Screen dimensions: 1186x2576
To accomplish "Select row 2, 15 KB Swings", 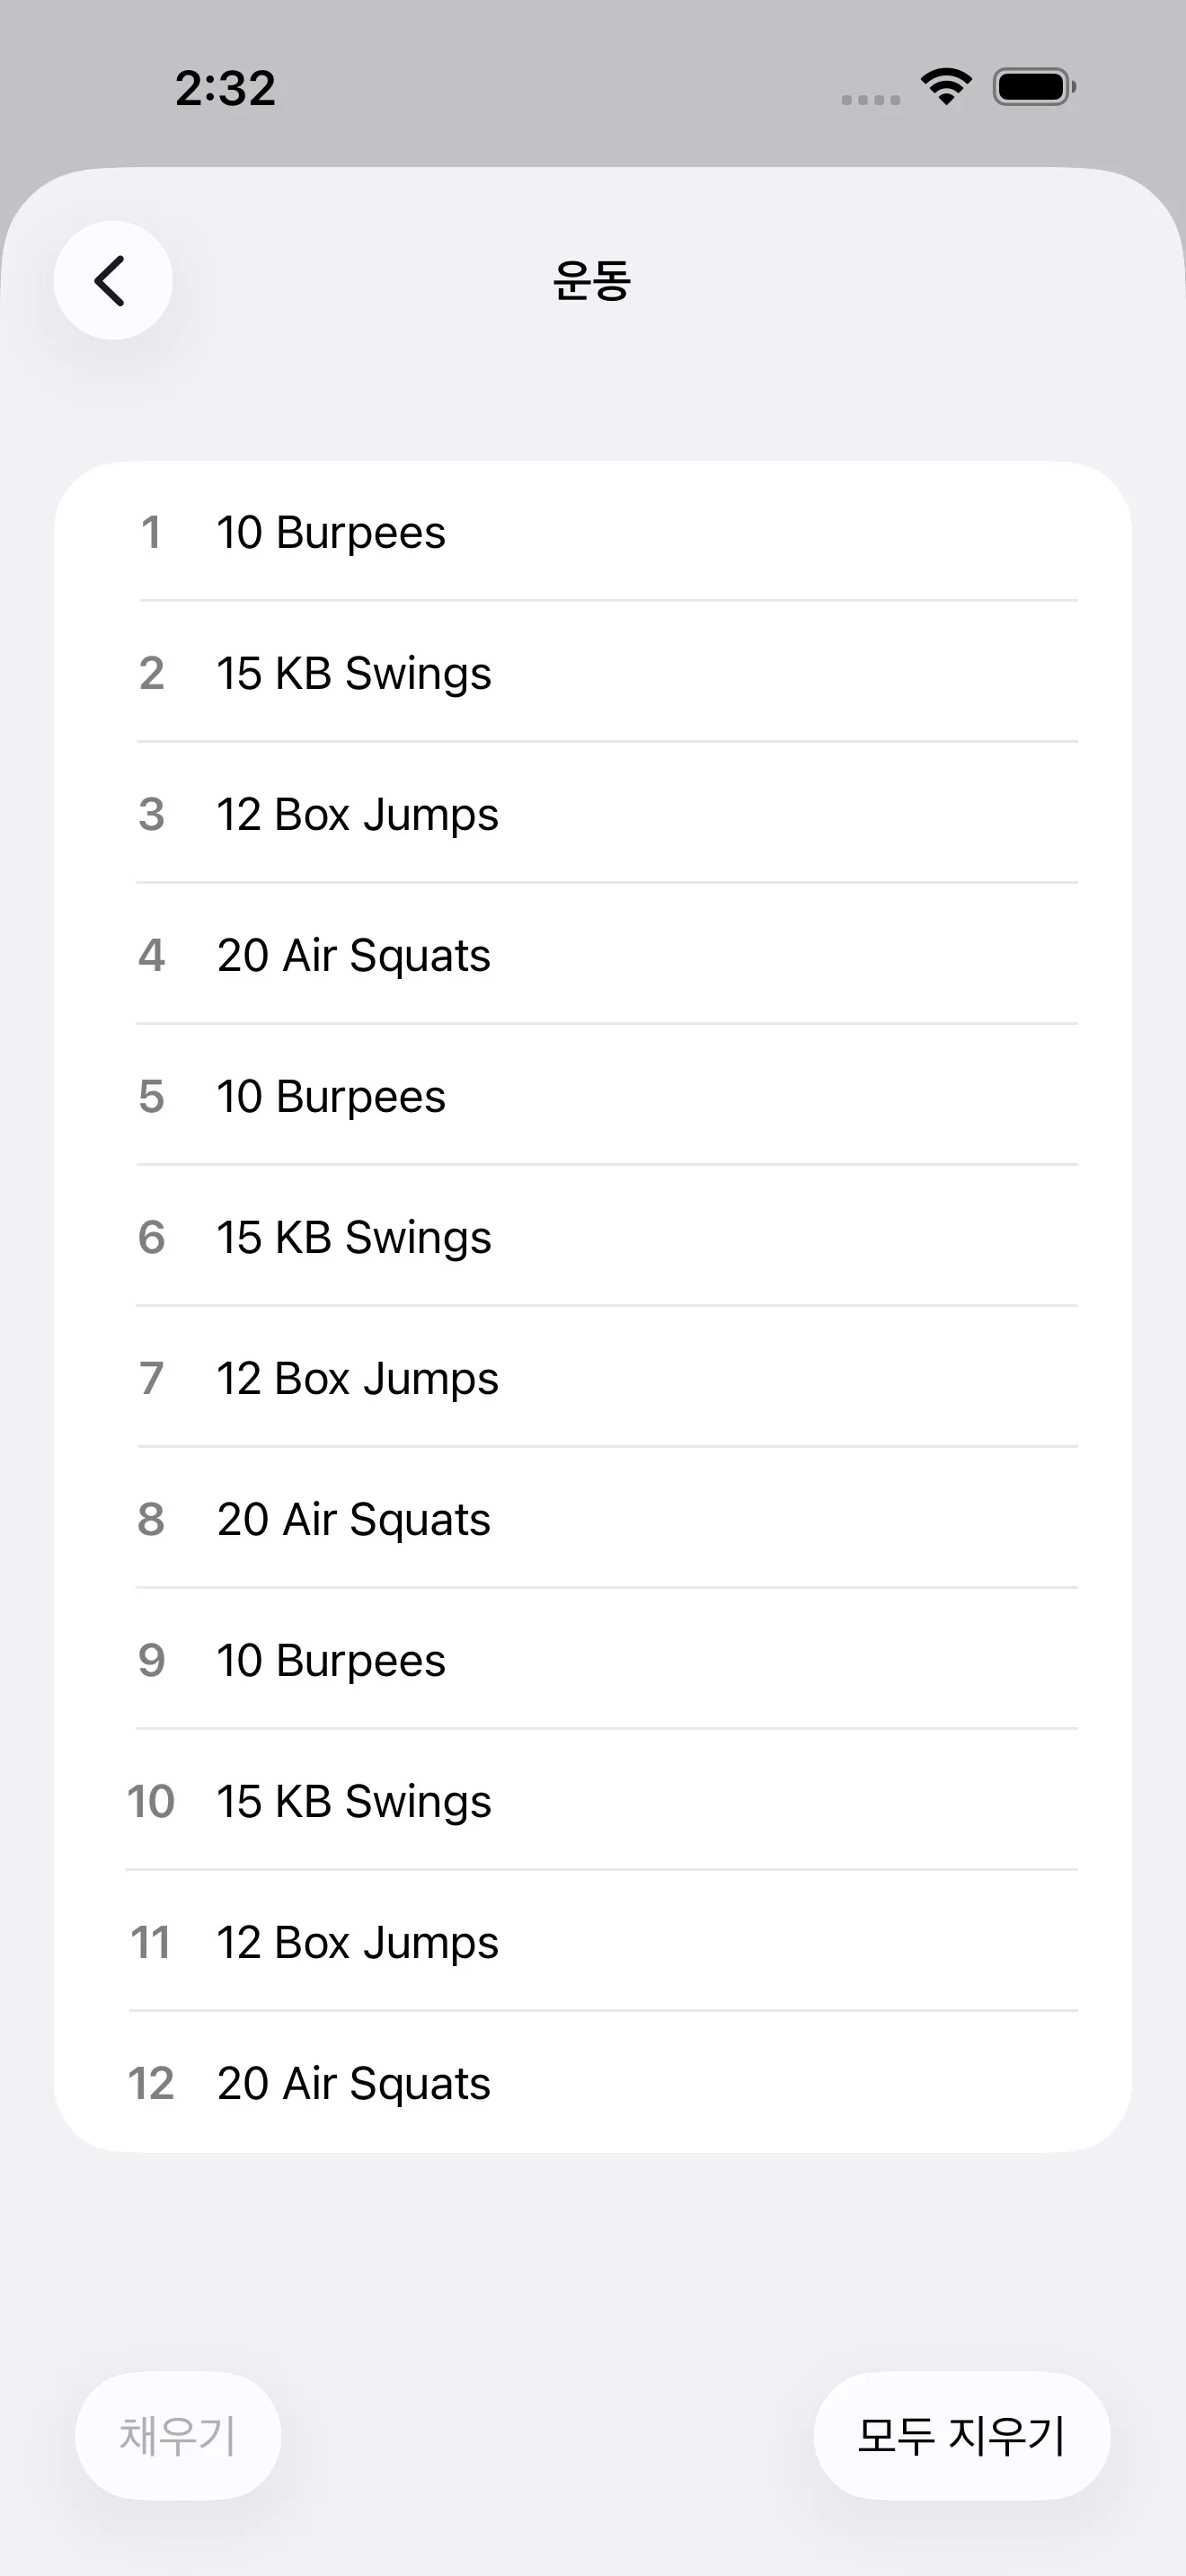I will (x=592, y=673).
